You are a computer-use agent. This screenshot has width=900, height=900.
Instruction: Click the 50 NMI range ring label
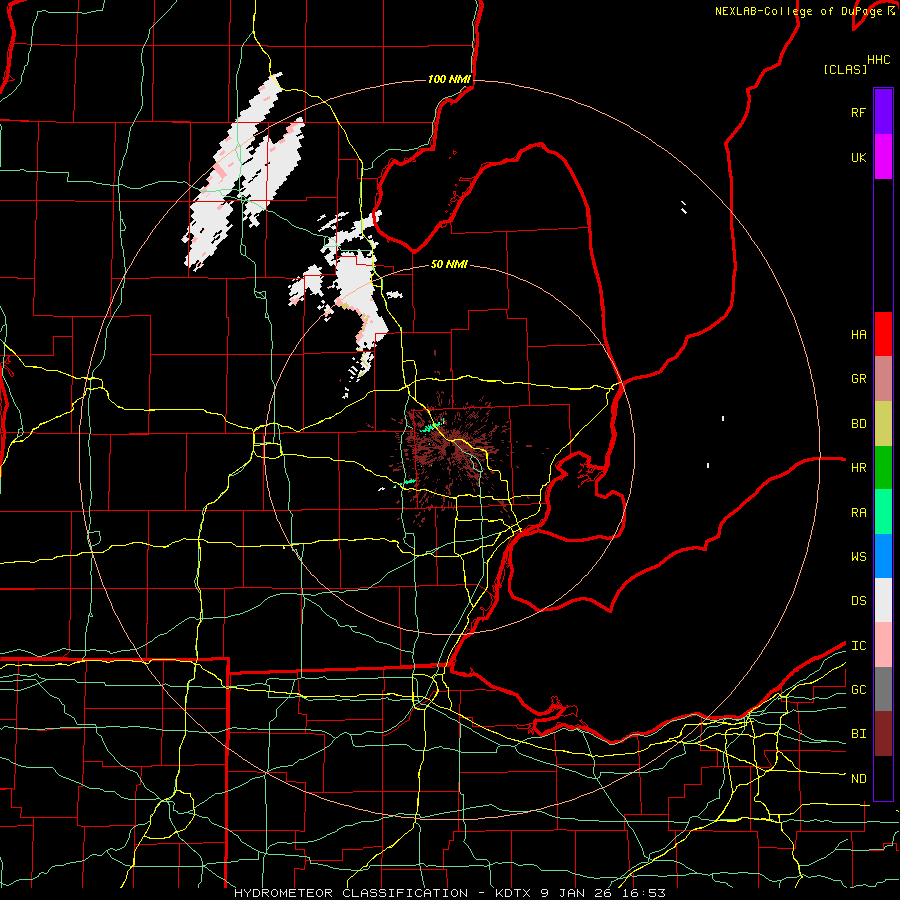pyautogui.click(x=449, y=264)
